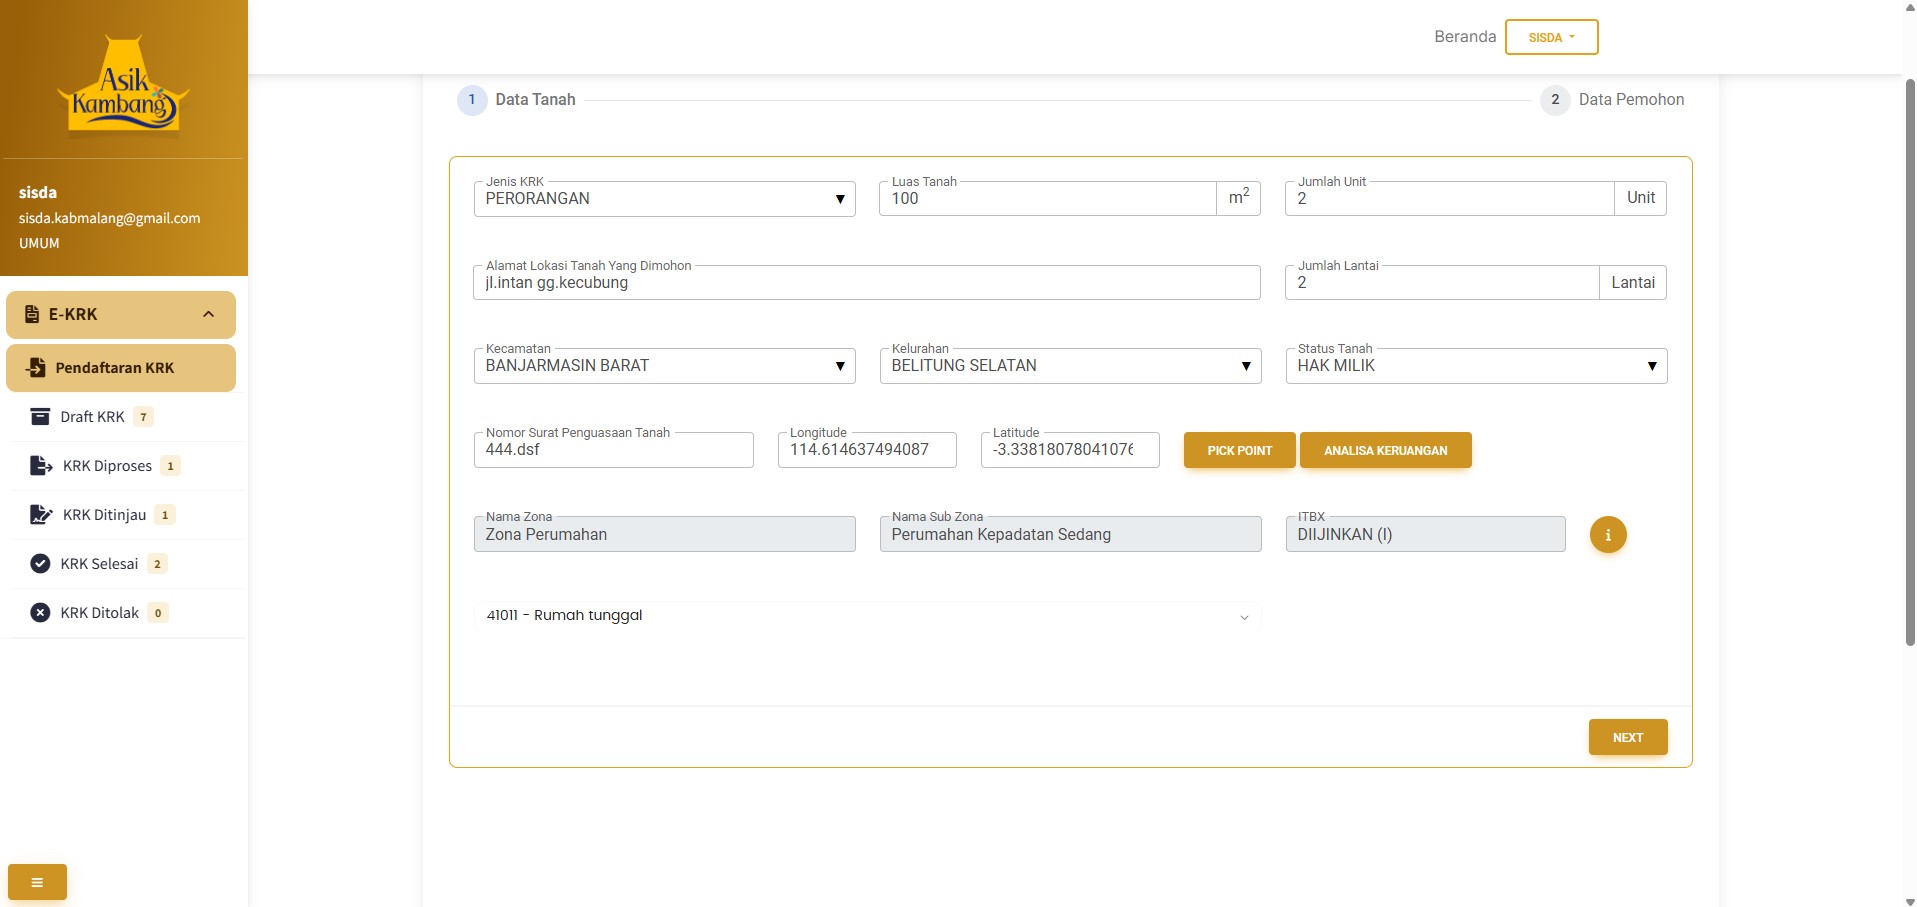The height and width of the screenshot is (907, 1917).
Task: Collapse the E-KRK menu chevron
Action: [x=208, y=314]
